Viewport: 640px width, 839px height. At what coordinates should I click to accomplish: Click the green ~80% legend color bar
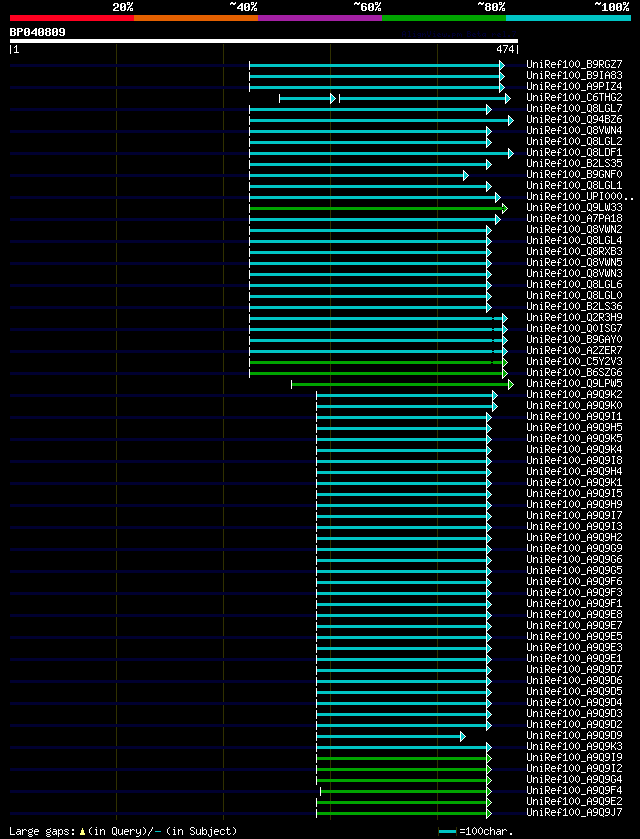point(444,18)
